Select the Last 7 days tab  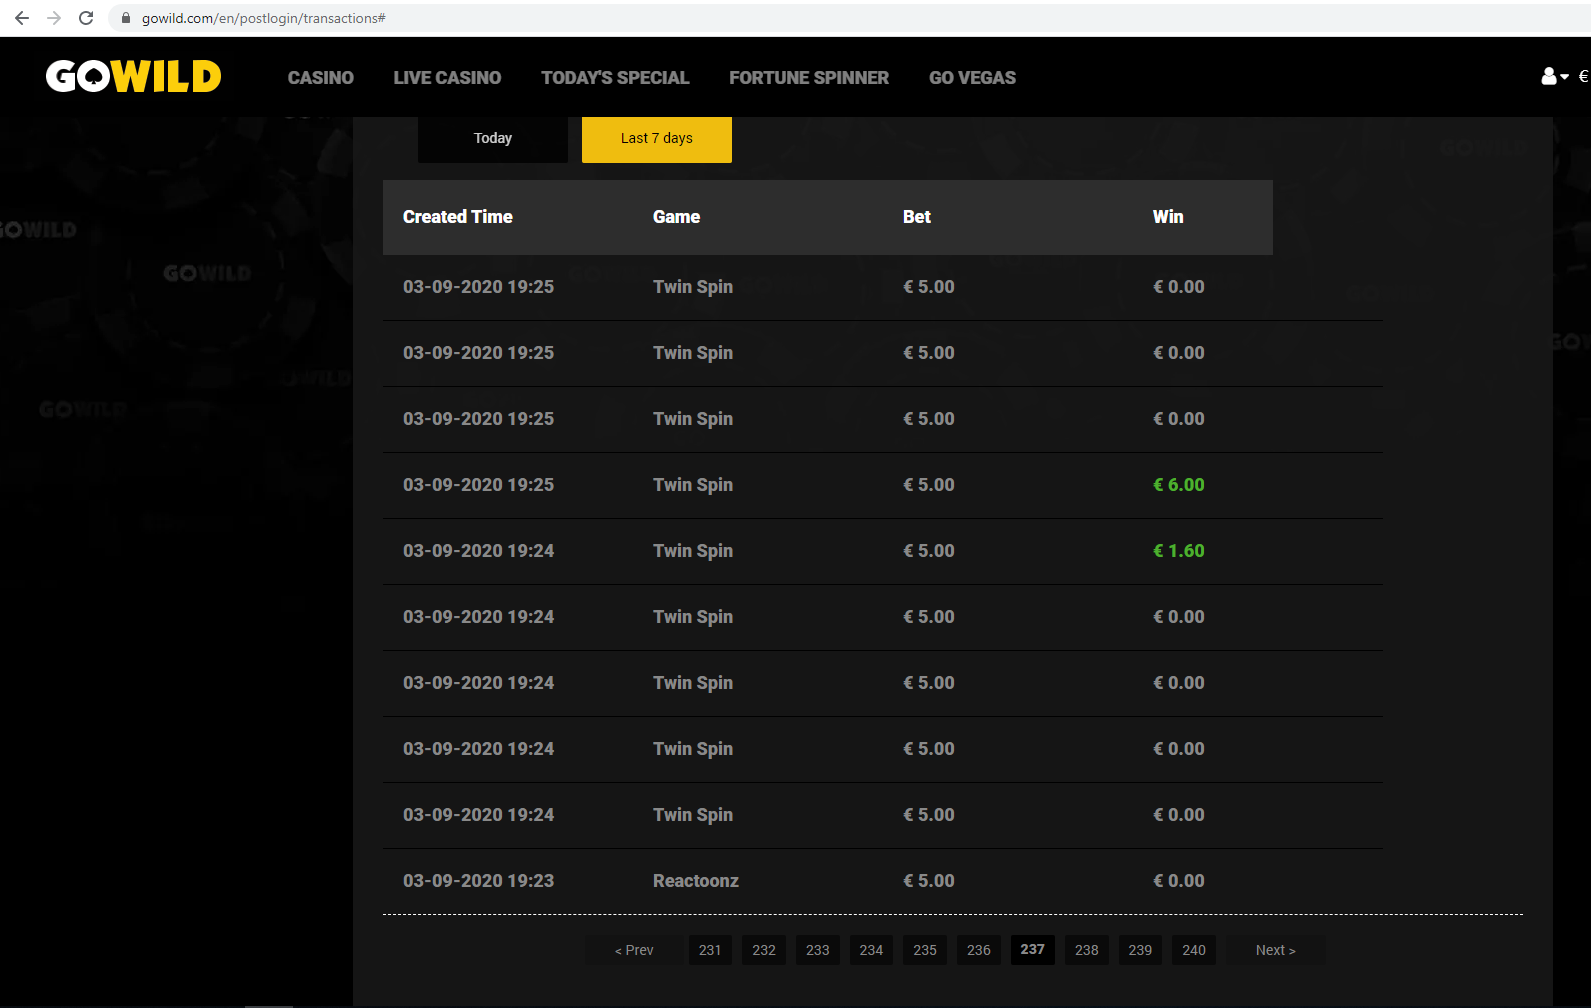click(657, 139)
